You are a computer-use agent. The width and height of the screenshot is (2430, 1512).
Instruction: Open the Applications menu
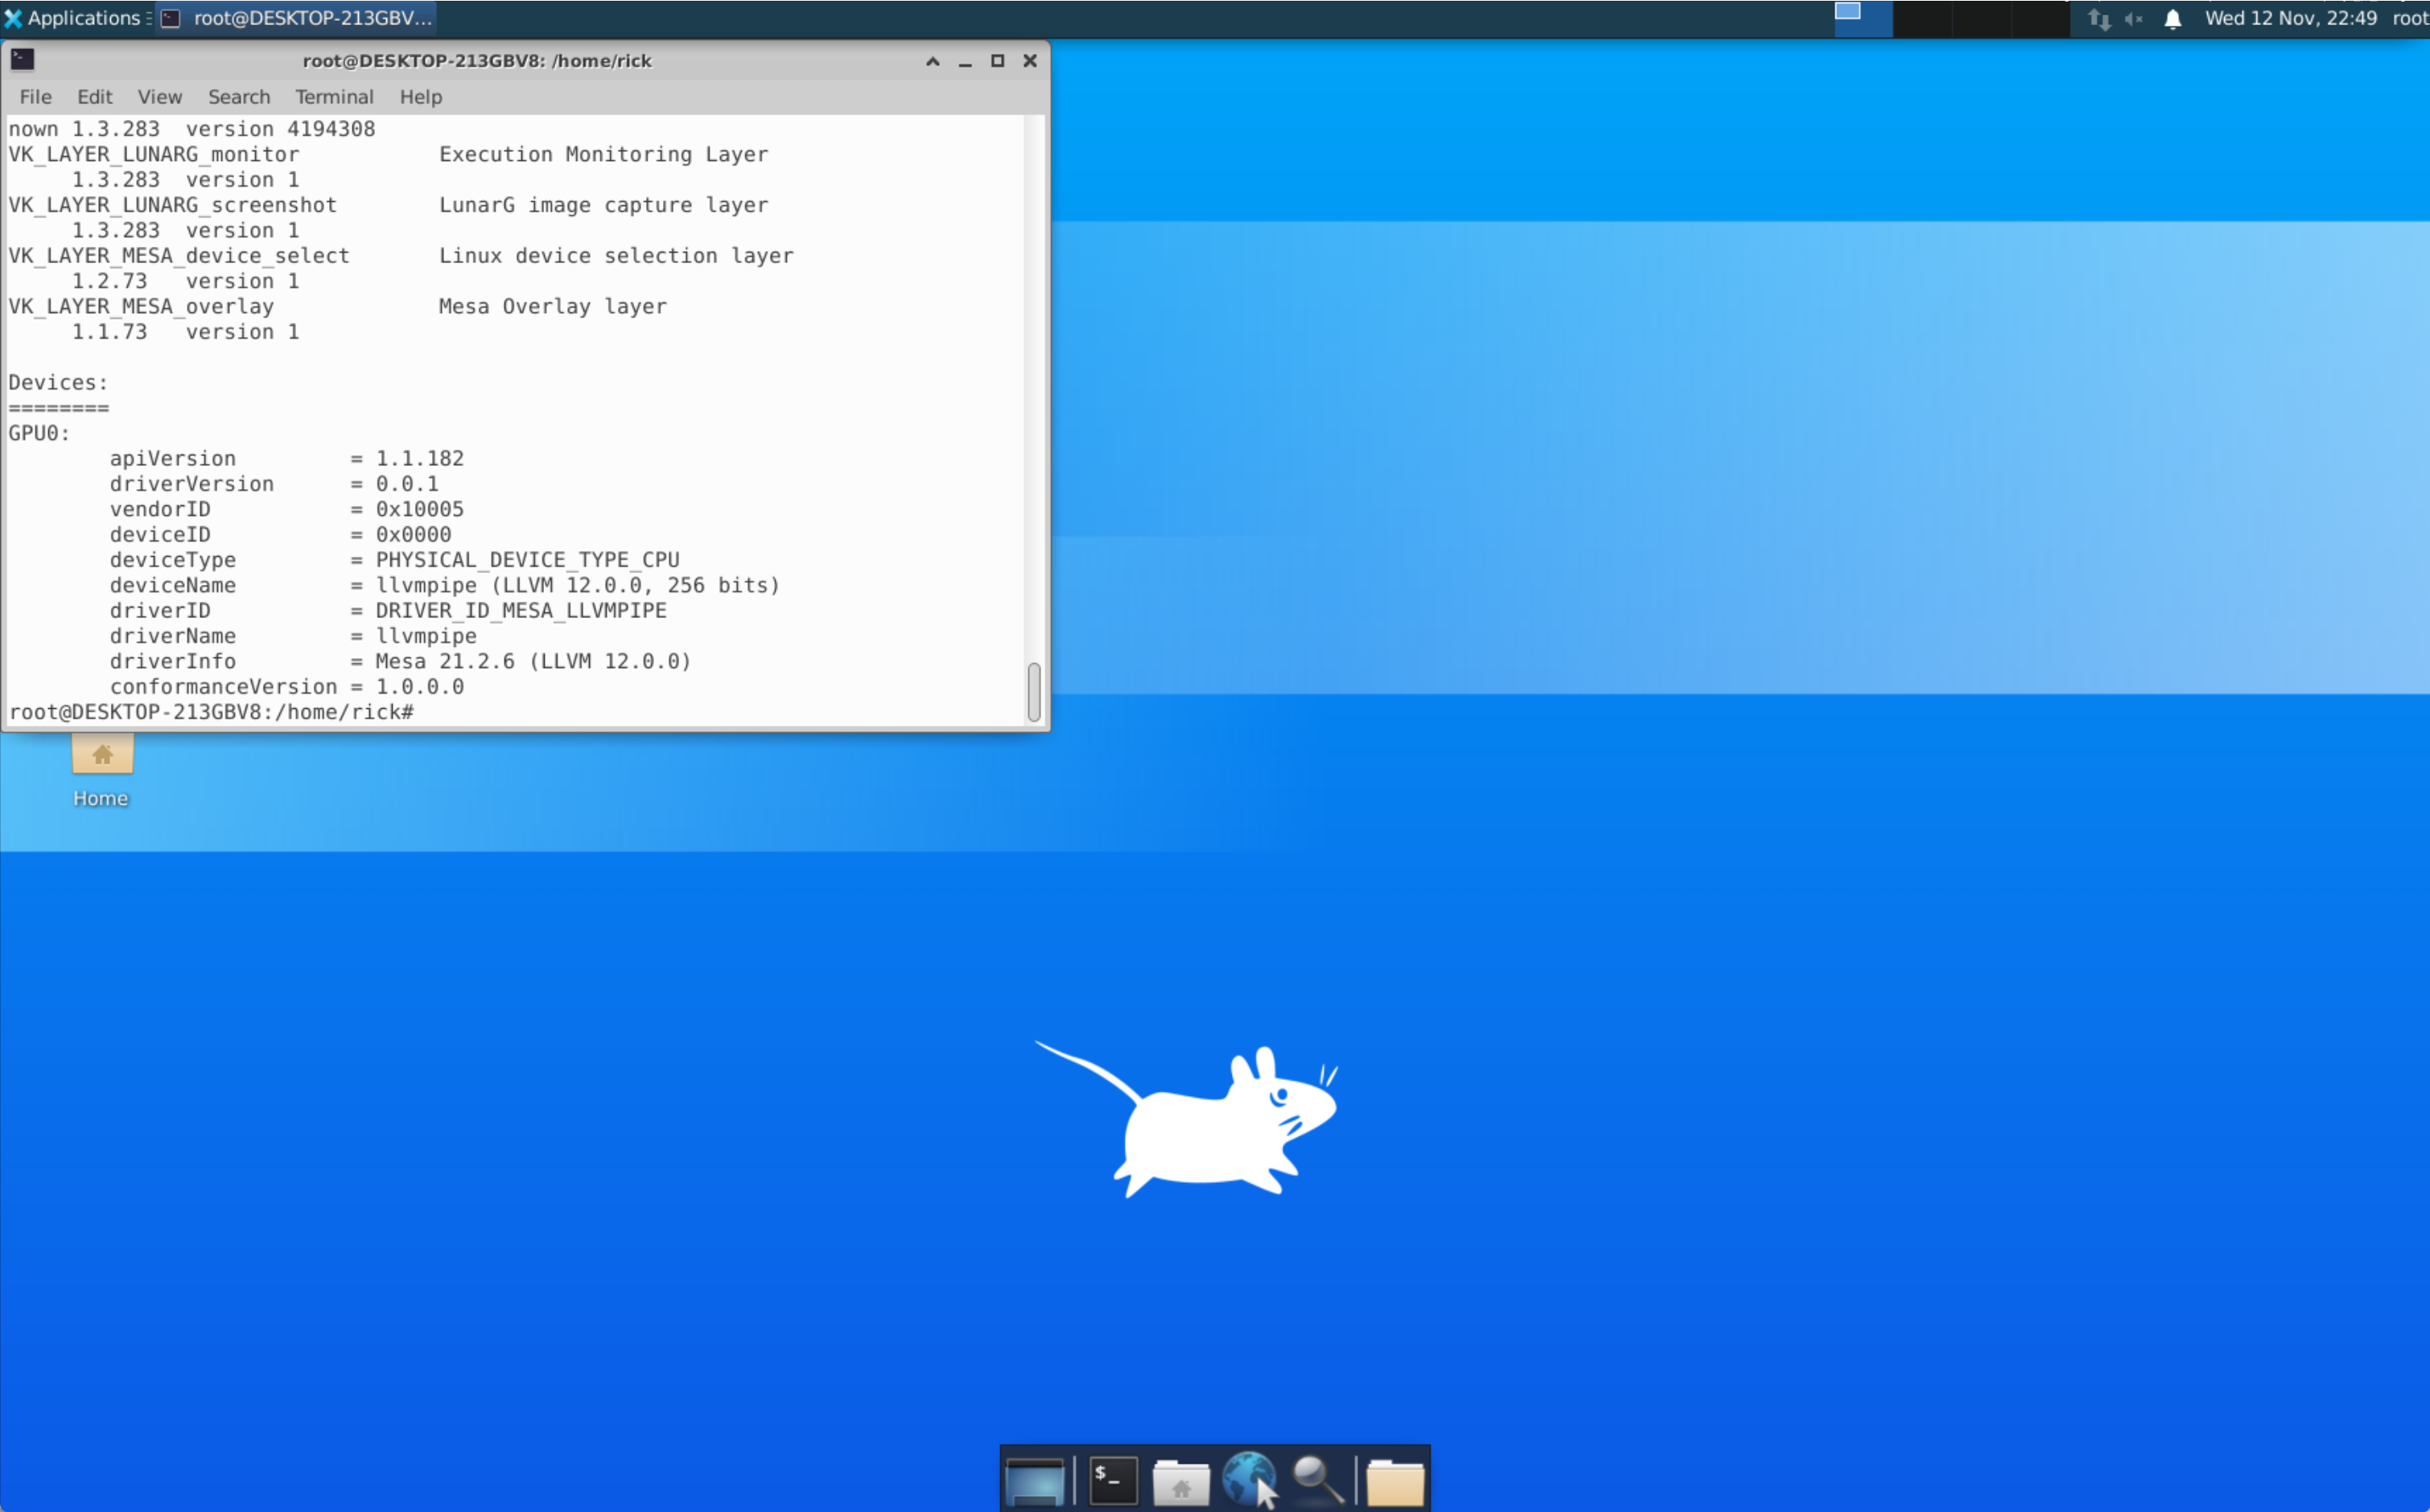point(74,18)
